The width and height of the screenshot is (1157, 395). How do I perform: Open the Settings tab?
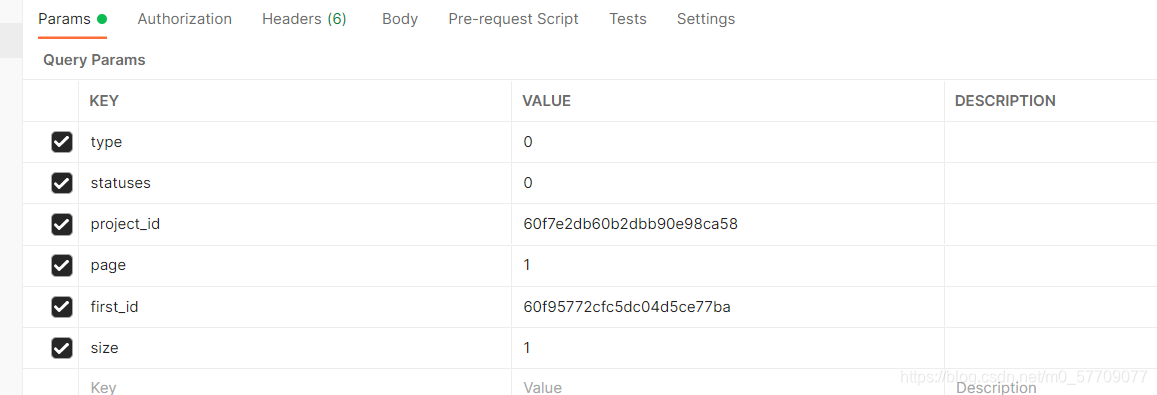pyautogui.click(x=706, y=19)
